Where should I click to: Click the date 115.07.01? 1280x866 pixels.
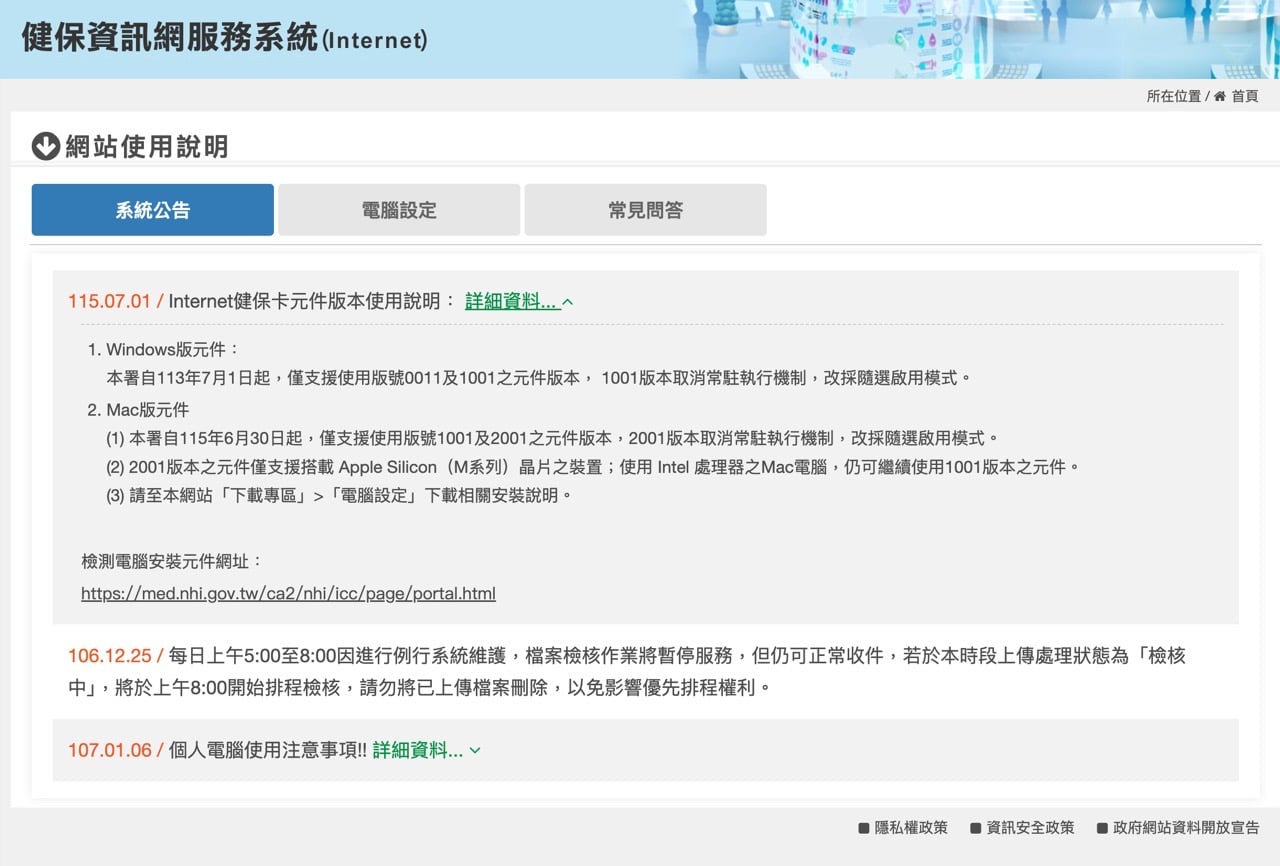click(109, 301)
